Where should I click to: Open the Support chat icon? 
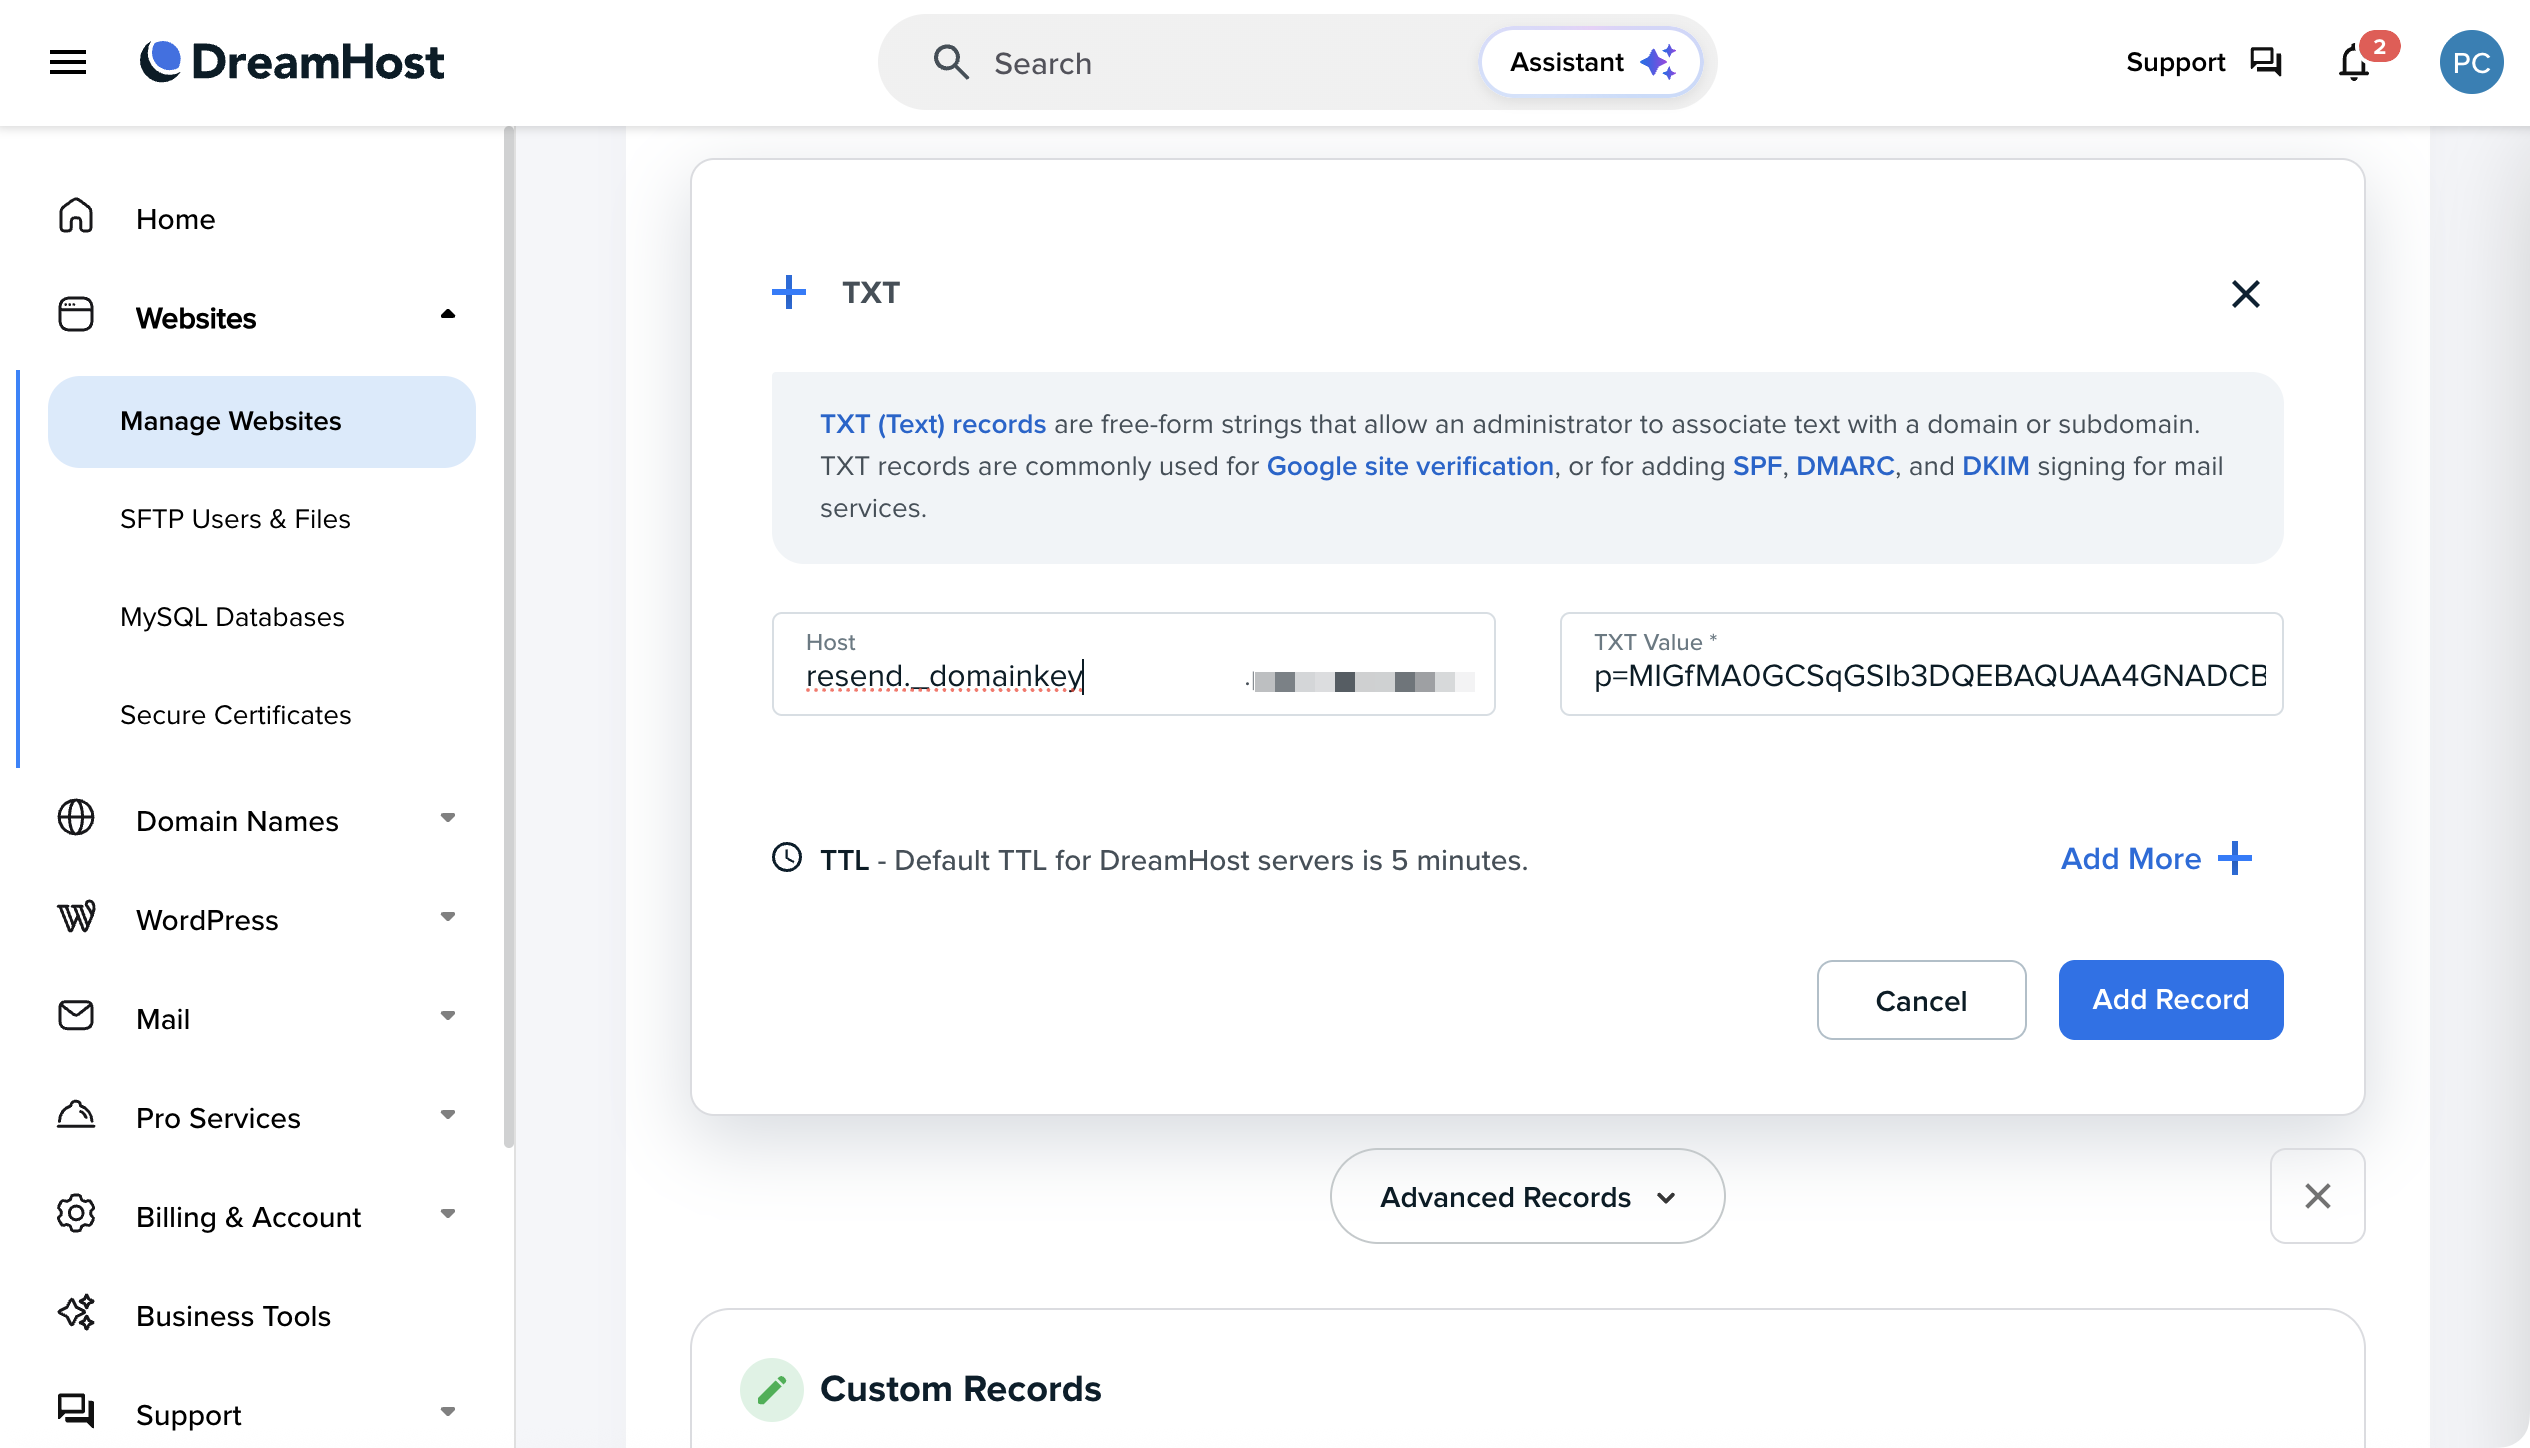coord(2265,62)
